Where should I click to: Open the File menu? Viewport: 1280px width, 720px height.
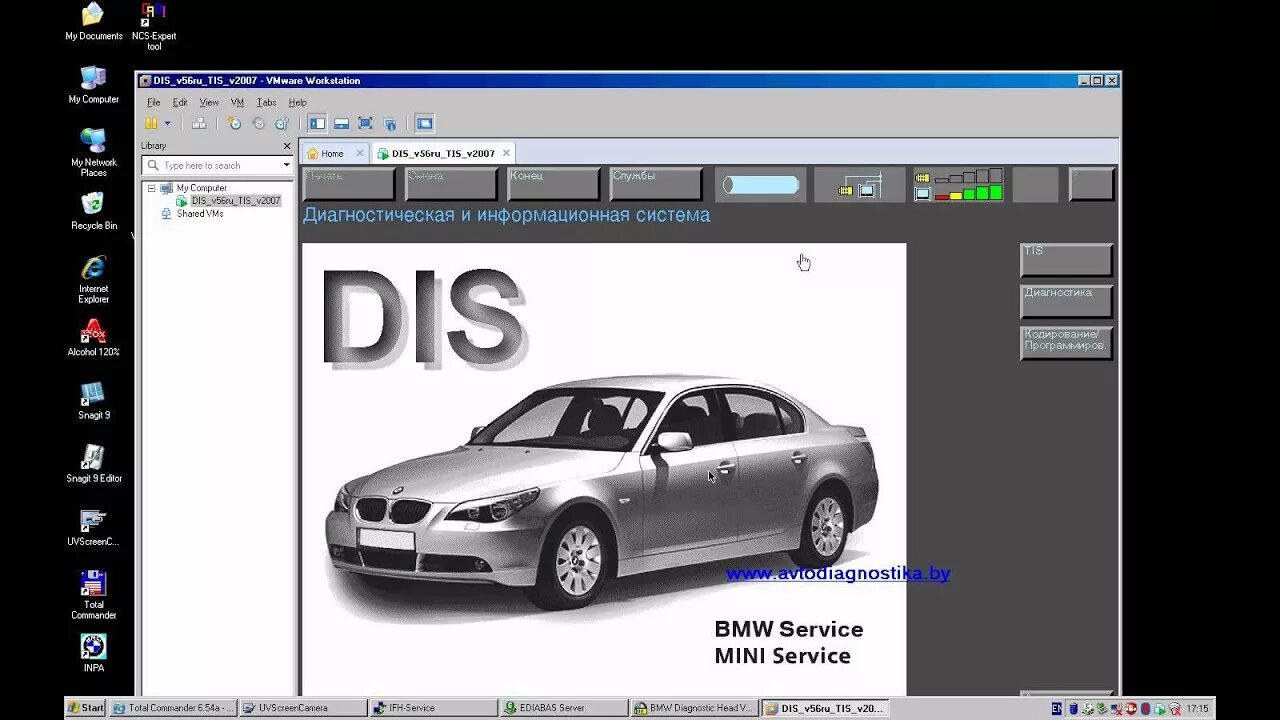154,102
